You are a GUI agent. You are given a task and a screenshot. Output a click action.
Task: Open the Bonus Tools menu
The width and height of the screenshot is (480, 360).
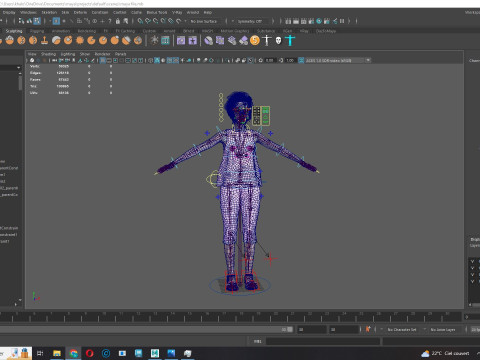pyautogui.click(x=157, y=12)
